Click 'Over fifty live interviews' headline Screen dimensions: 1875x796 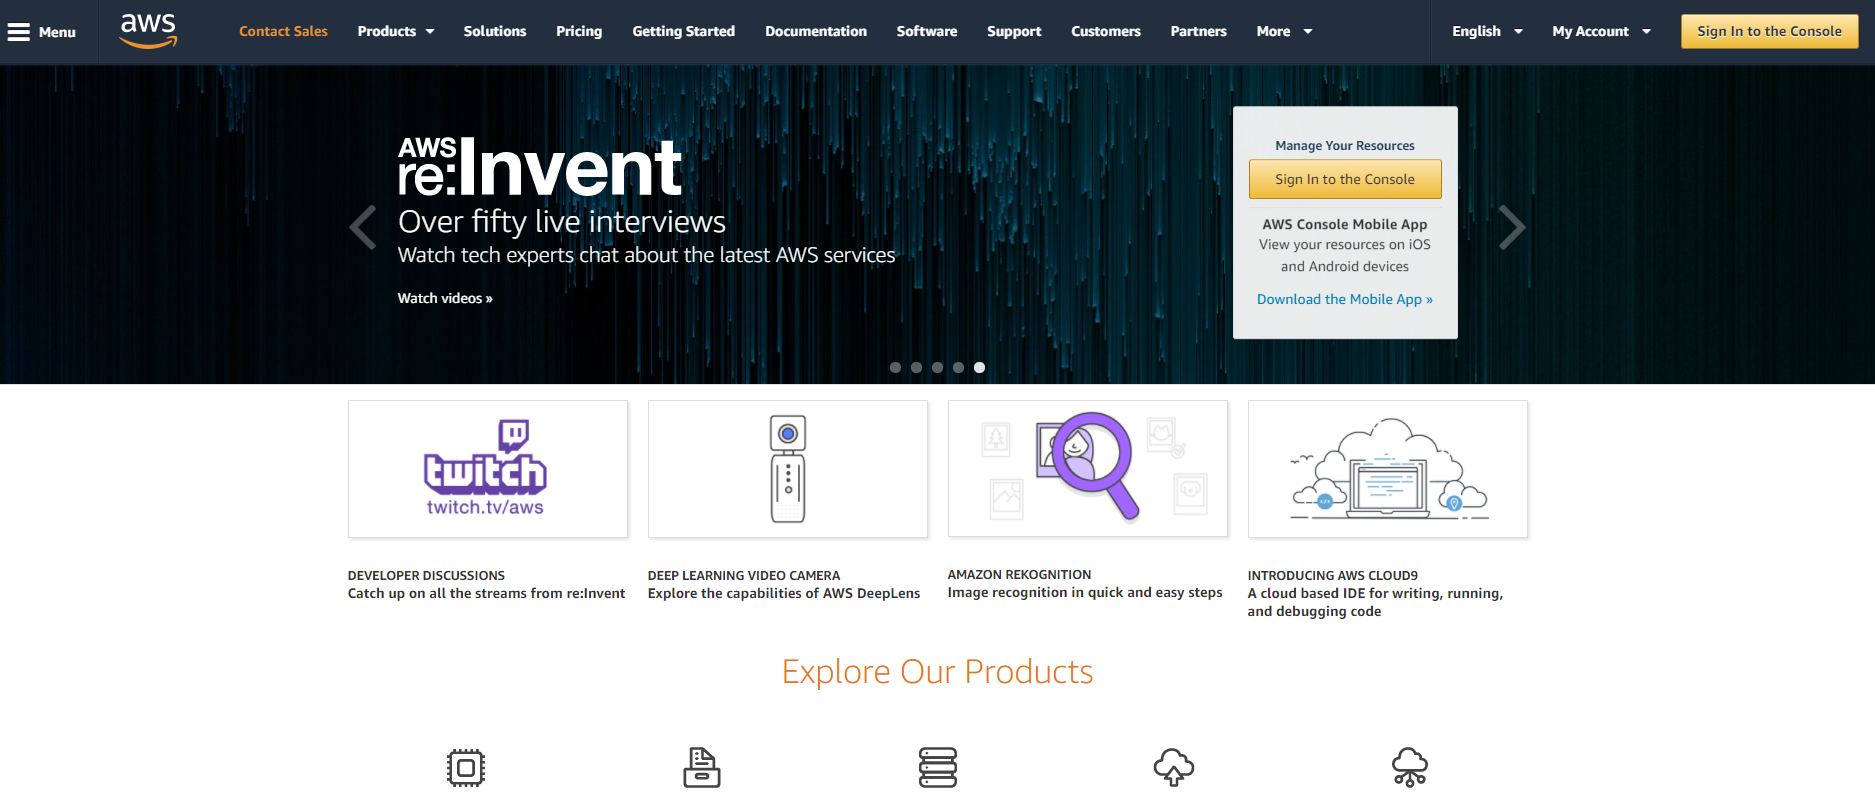tap(562, 221)
